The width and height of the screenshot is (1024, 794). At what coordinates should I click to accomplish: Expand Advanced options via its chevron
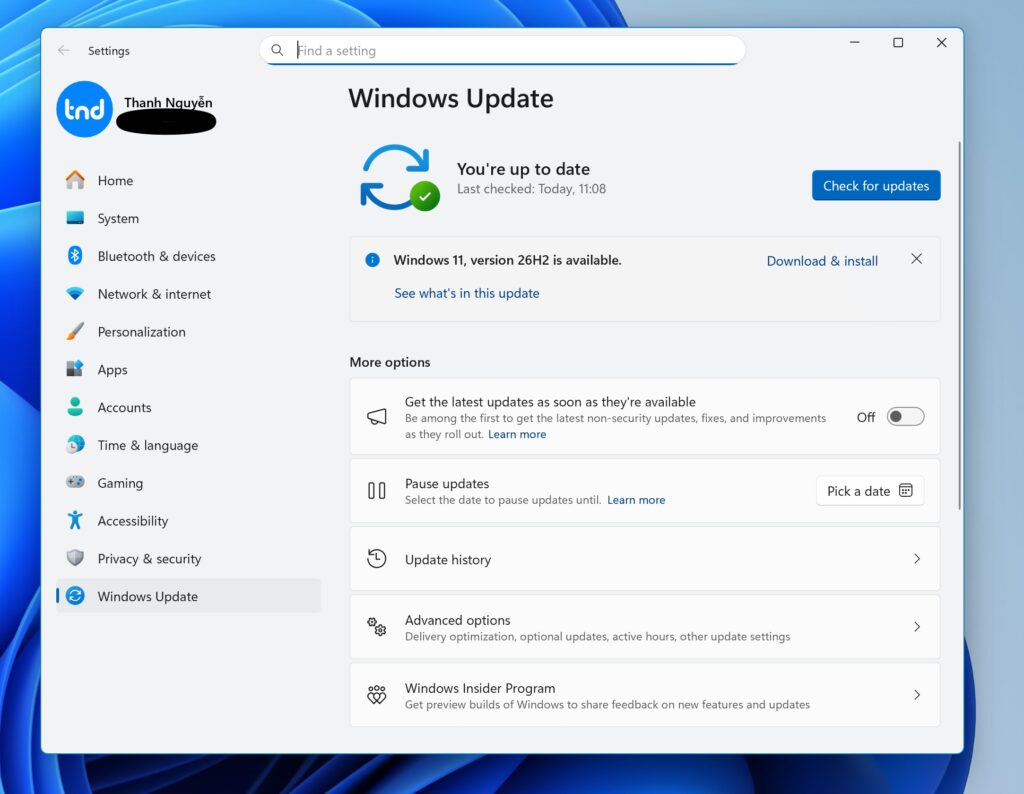pos(917,627)
